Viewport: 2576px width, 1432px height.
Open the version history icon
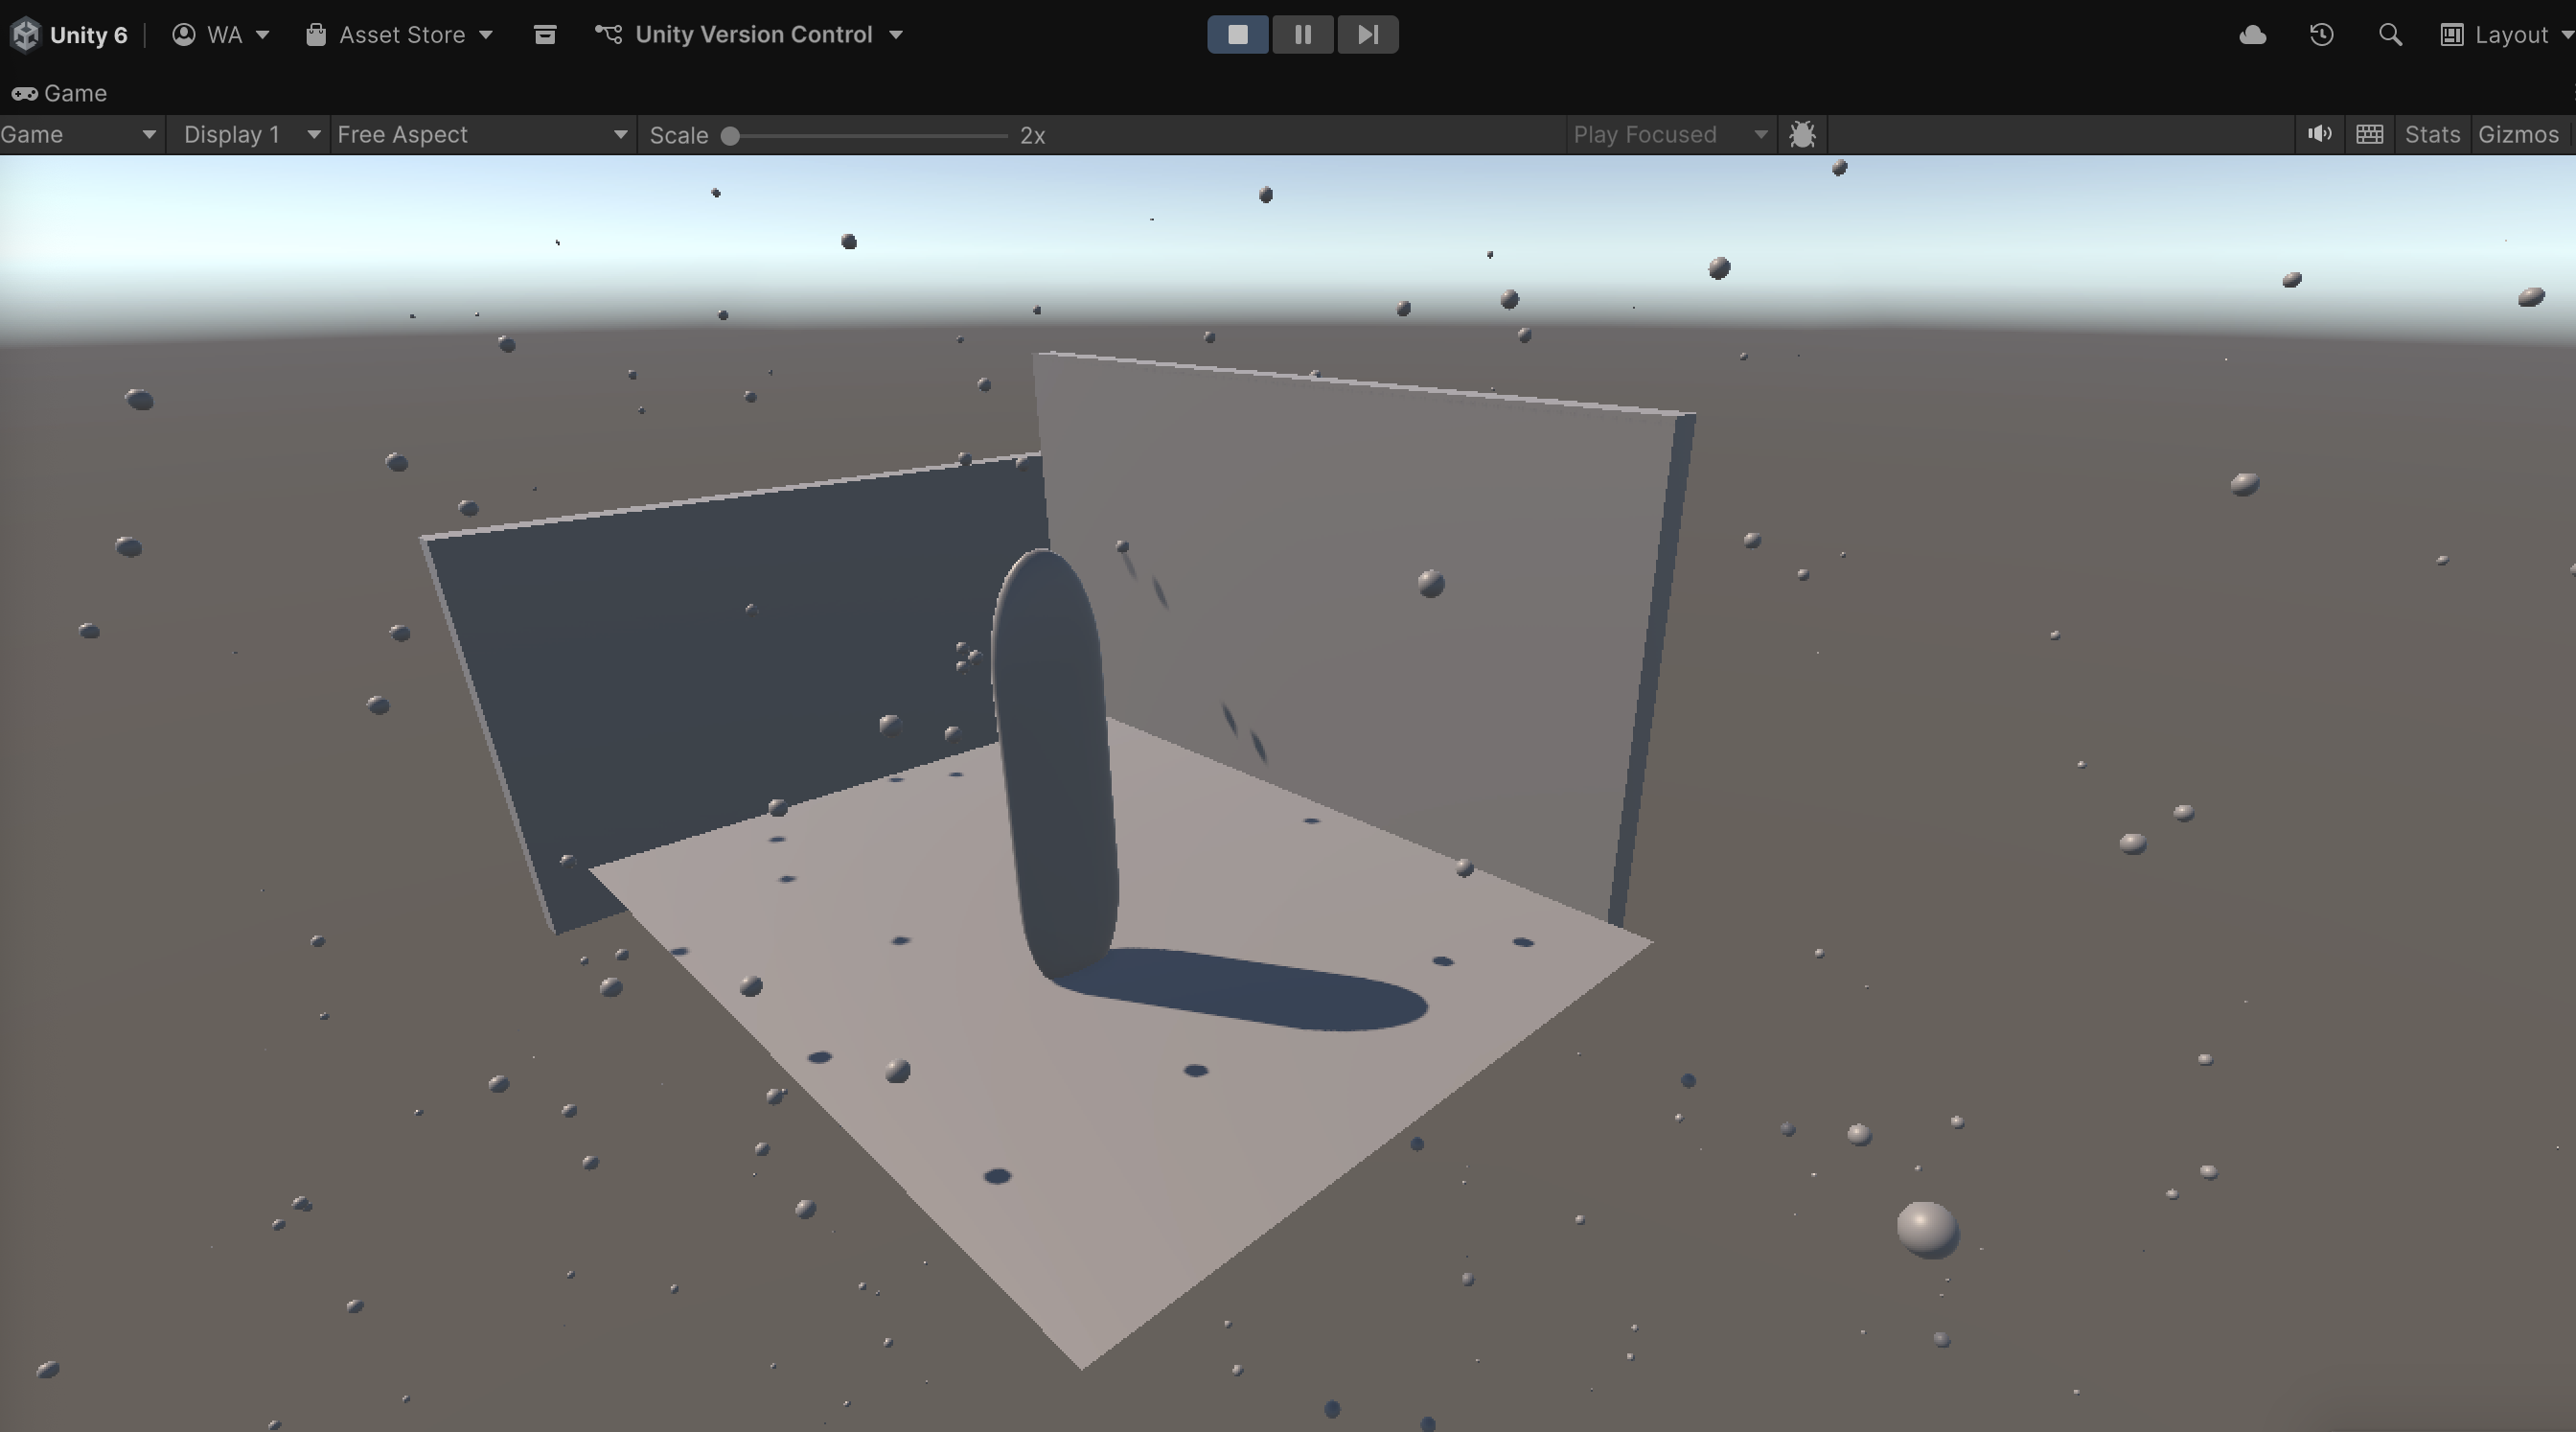2320,34
